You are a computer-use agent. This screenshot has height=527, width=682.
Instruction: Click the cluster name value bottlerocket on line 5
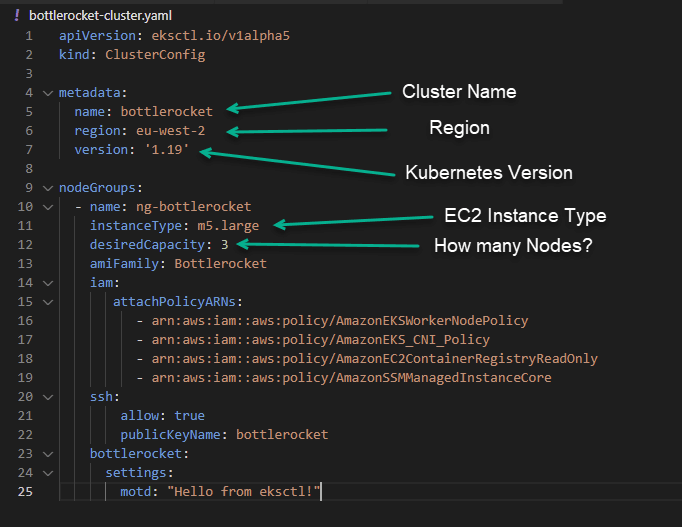click(x=167, y=112)
